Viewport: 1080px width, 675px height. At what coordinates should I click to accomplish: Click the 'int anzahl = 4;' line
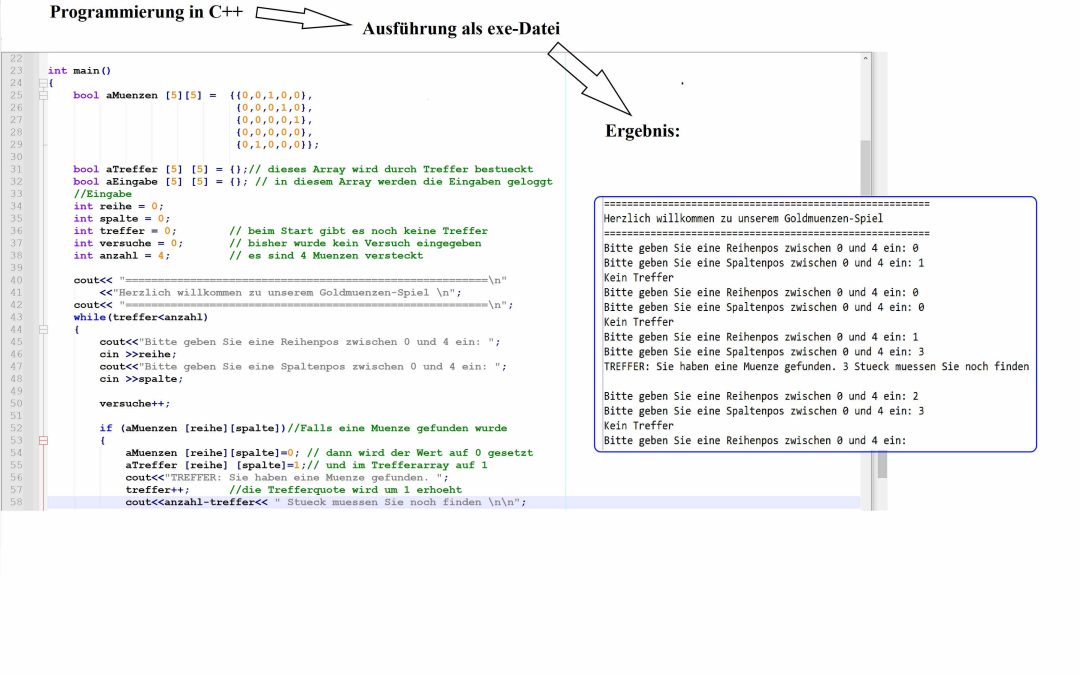[x=122, y=256]
